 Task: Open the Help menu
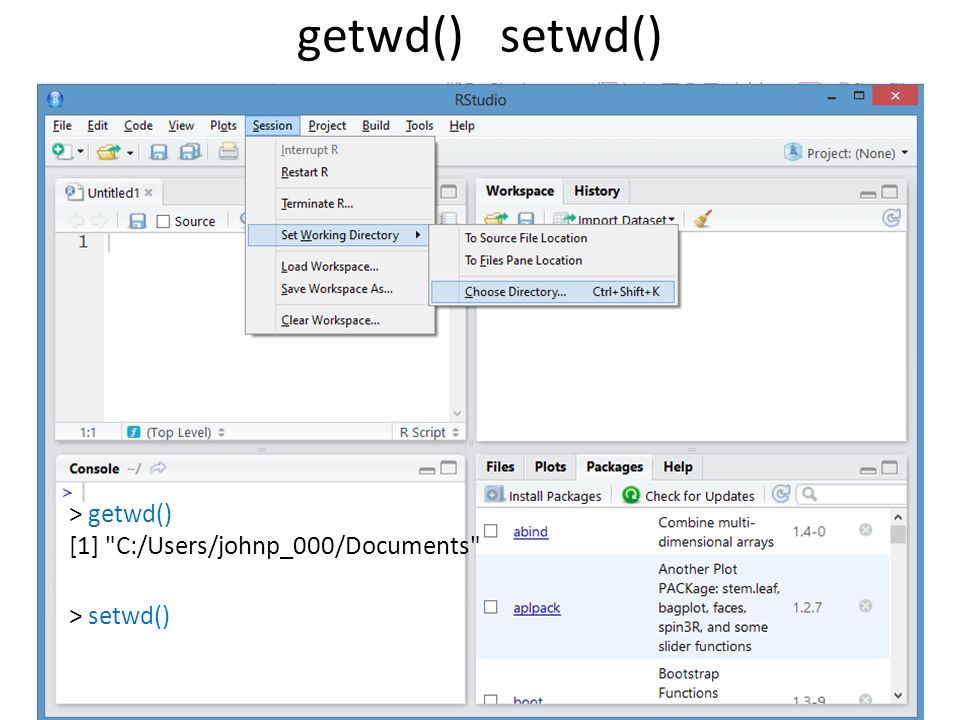pos(462,126)
